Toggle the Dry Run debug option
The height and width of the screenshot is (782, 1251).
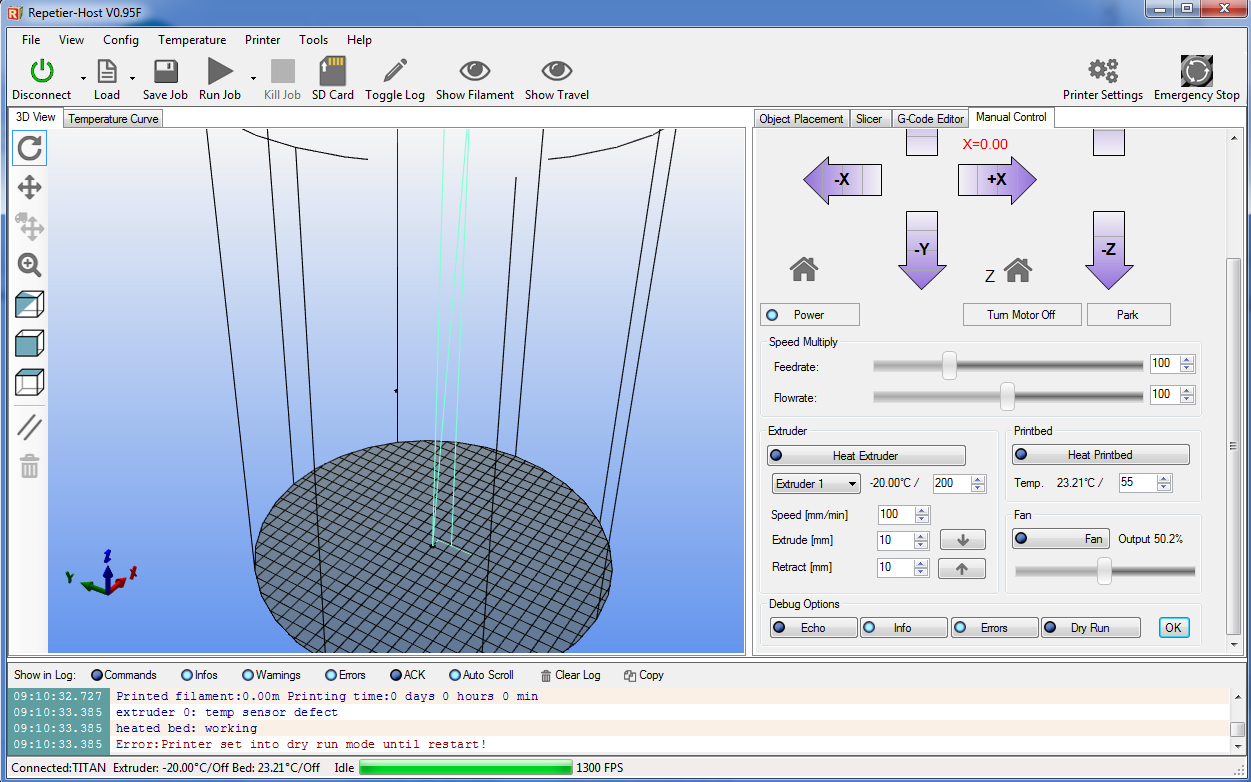(x=1090, y=628)
